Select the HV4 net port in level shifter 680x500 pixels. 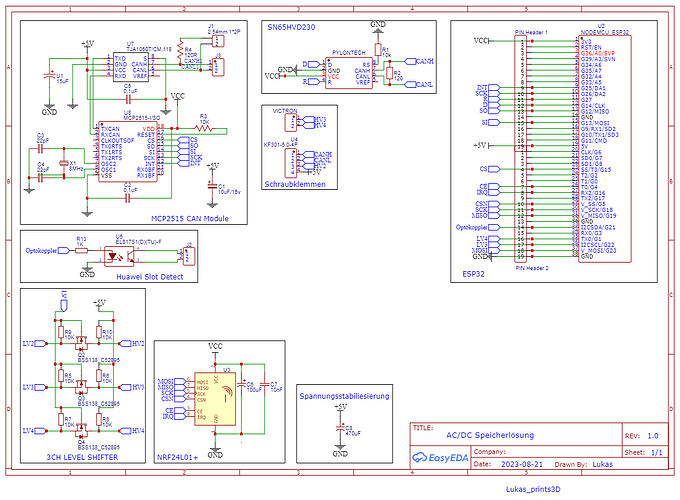pos(132,431)
